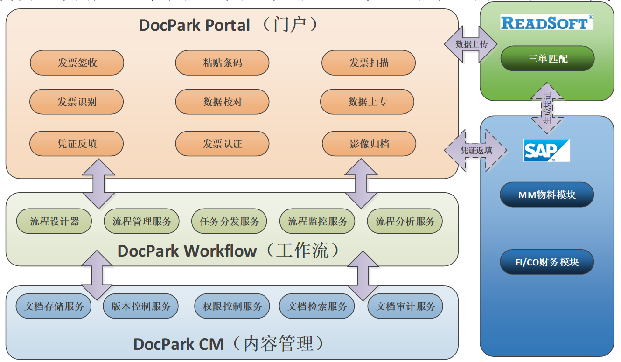Click the 任务分发服务 pill
Viewport: 621px width, 362px height.
(x=229, y=221)
